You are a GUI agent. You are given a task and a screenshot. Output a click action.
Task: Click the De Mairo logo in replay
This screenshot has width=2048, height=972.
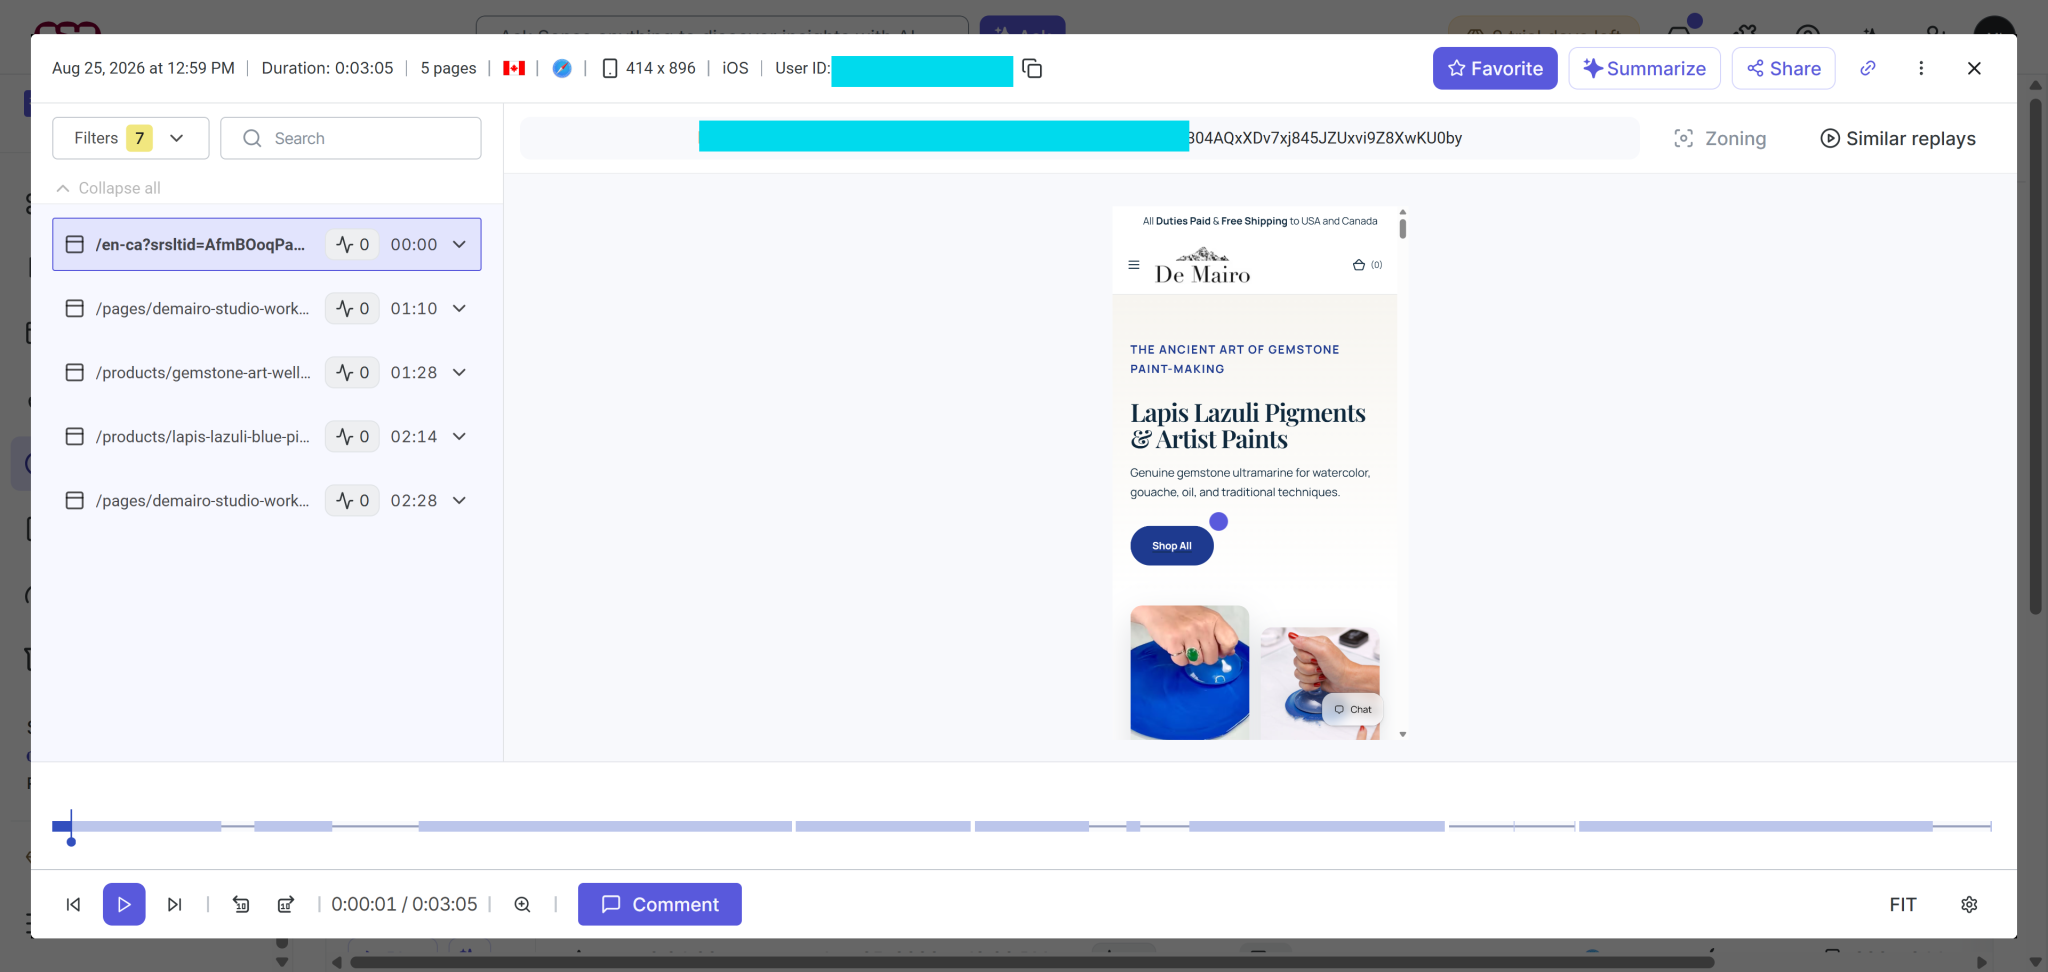(x=1202, y=267)
